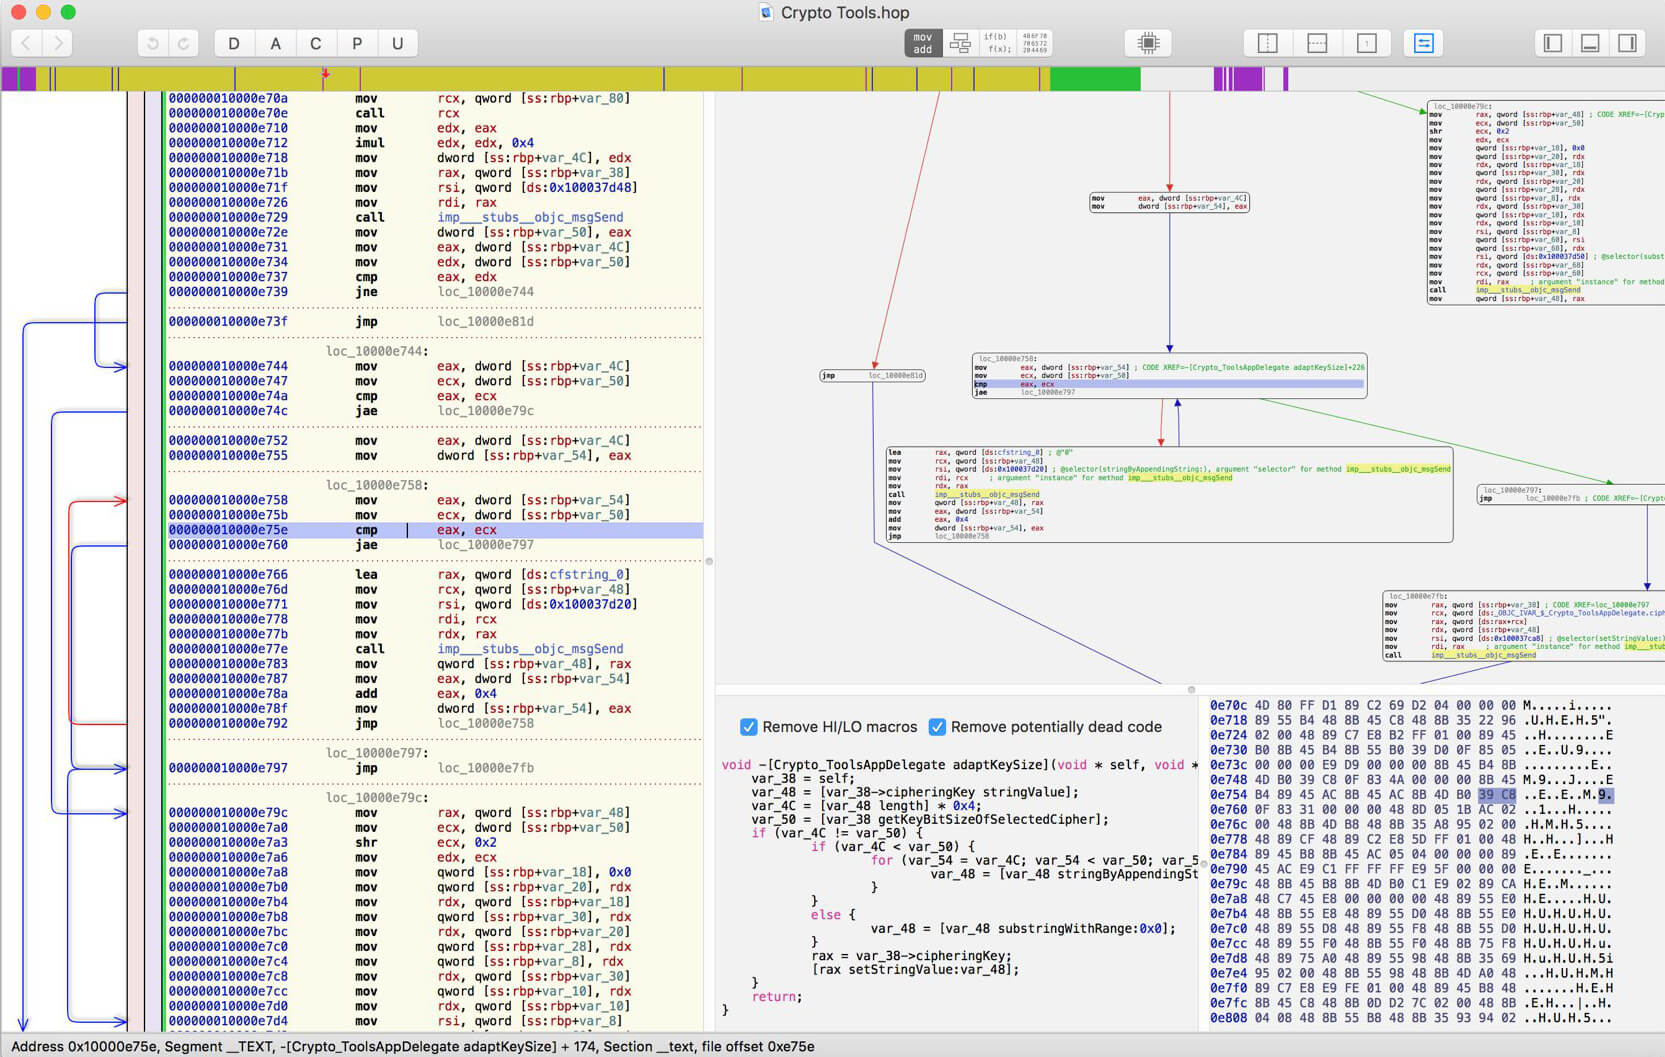The width and height of the screenshot is (1665, 1057).
Task: Go forward in navigation history
Action: [x=59, y=43]
